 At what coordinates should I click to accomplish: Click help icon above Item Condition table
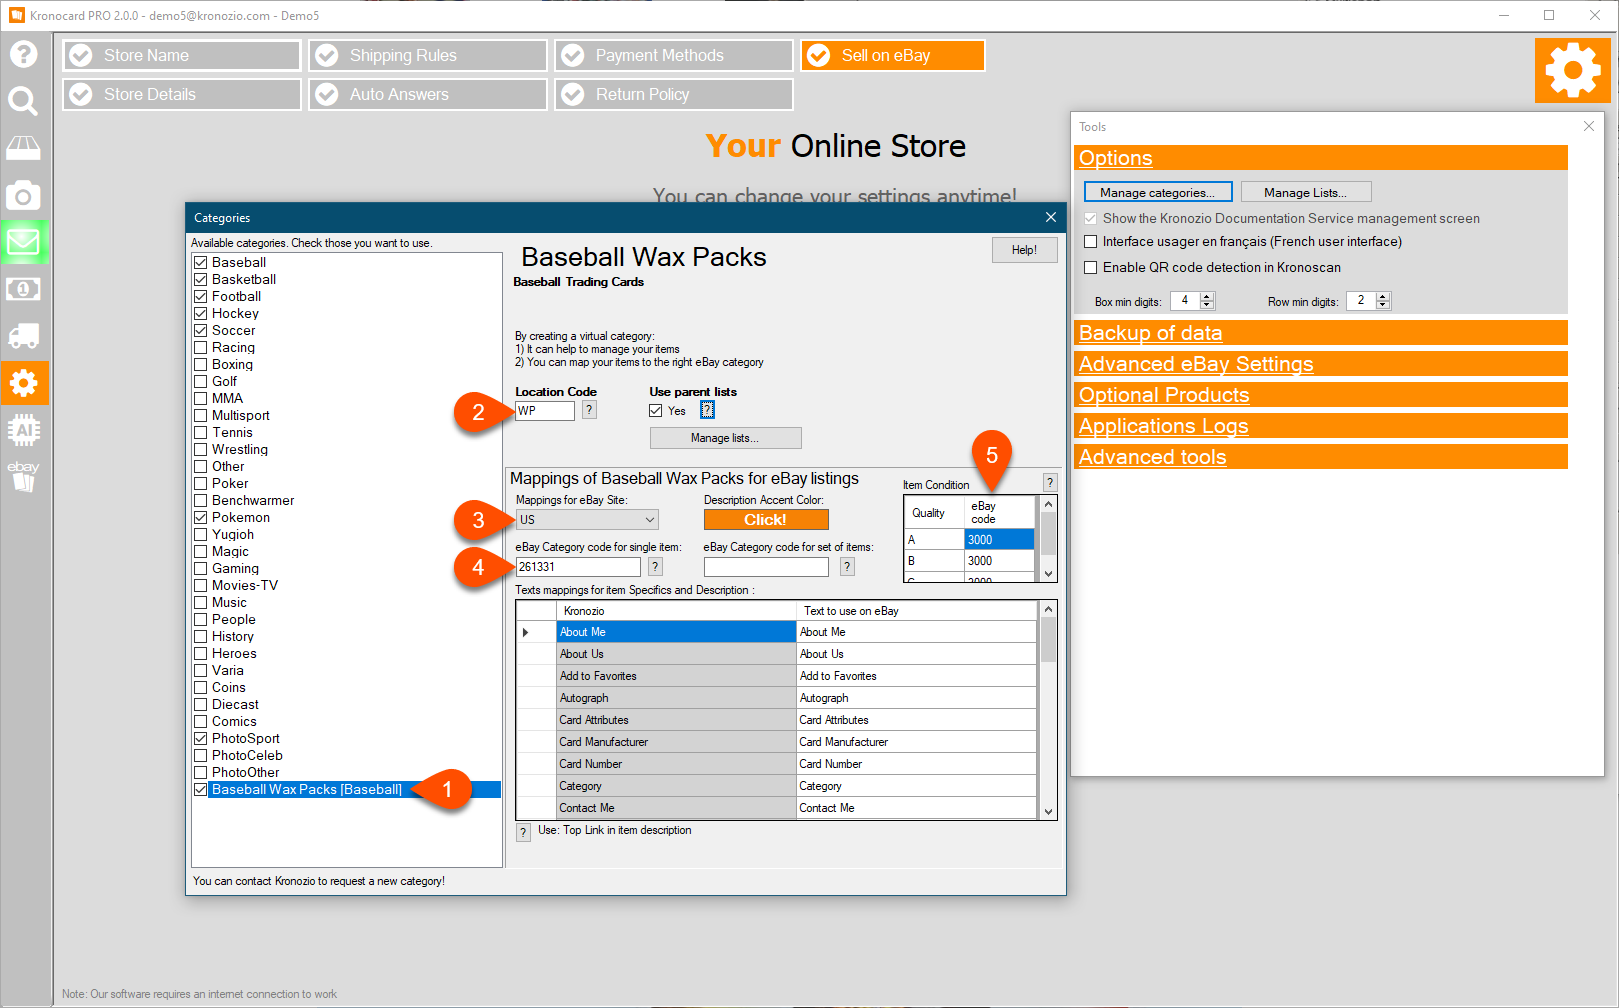(1050, 482)
